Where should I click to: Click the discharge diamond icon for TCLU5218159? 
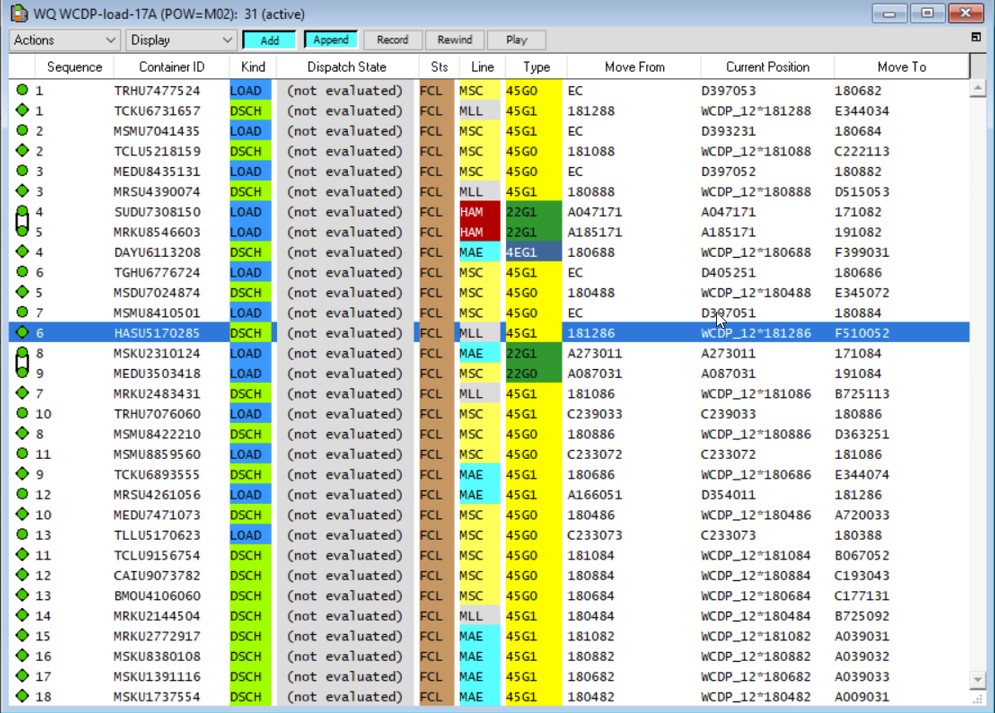22,151
